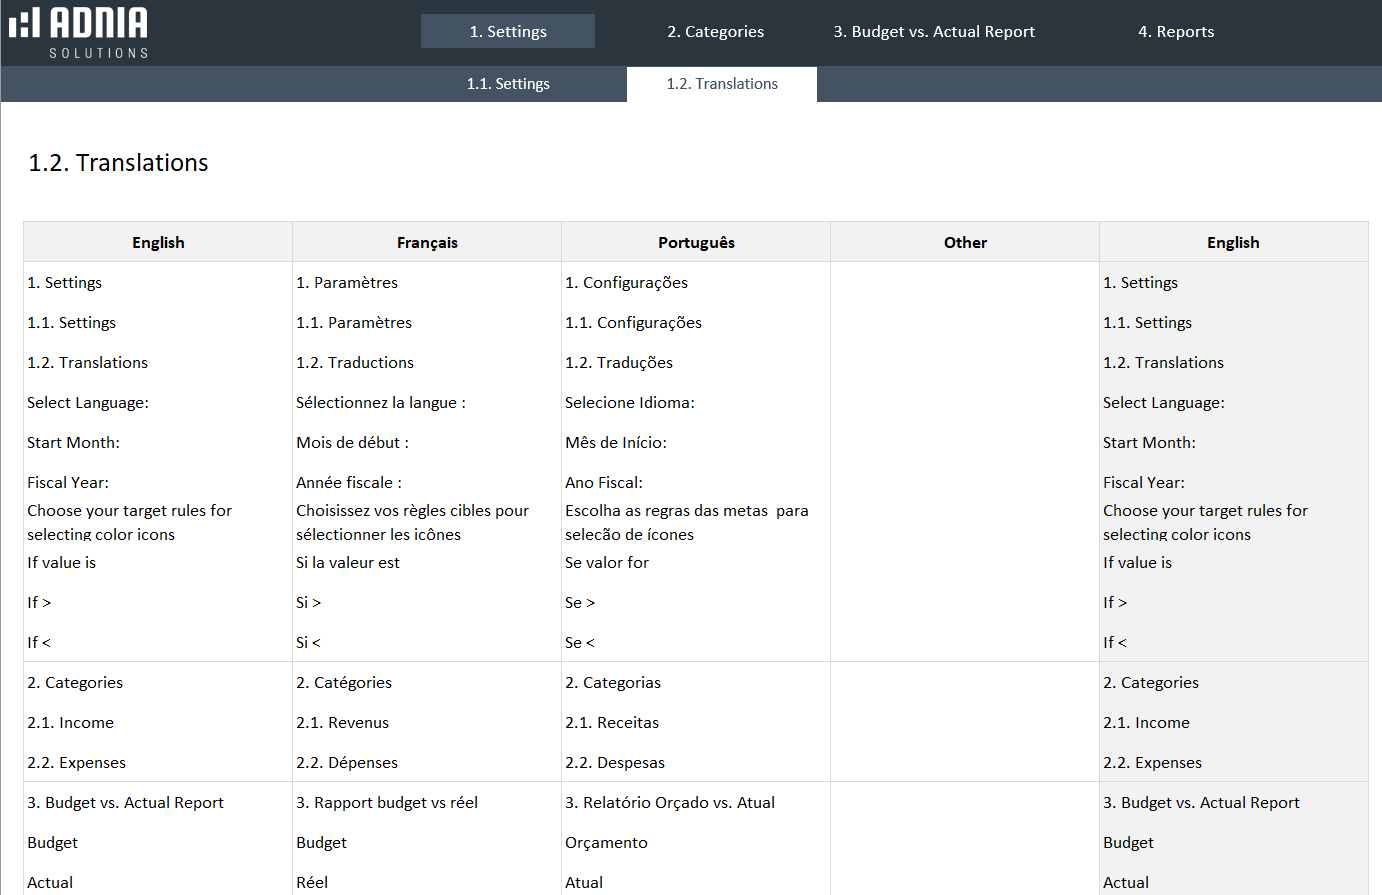Click the French cell 'Année fiscale :'
1382x895 pixels.
tap(349, 482)
